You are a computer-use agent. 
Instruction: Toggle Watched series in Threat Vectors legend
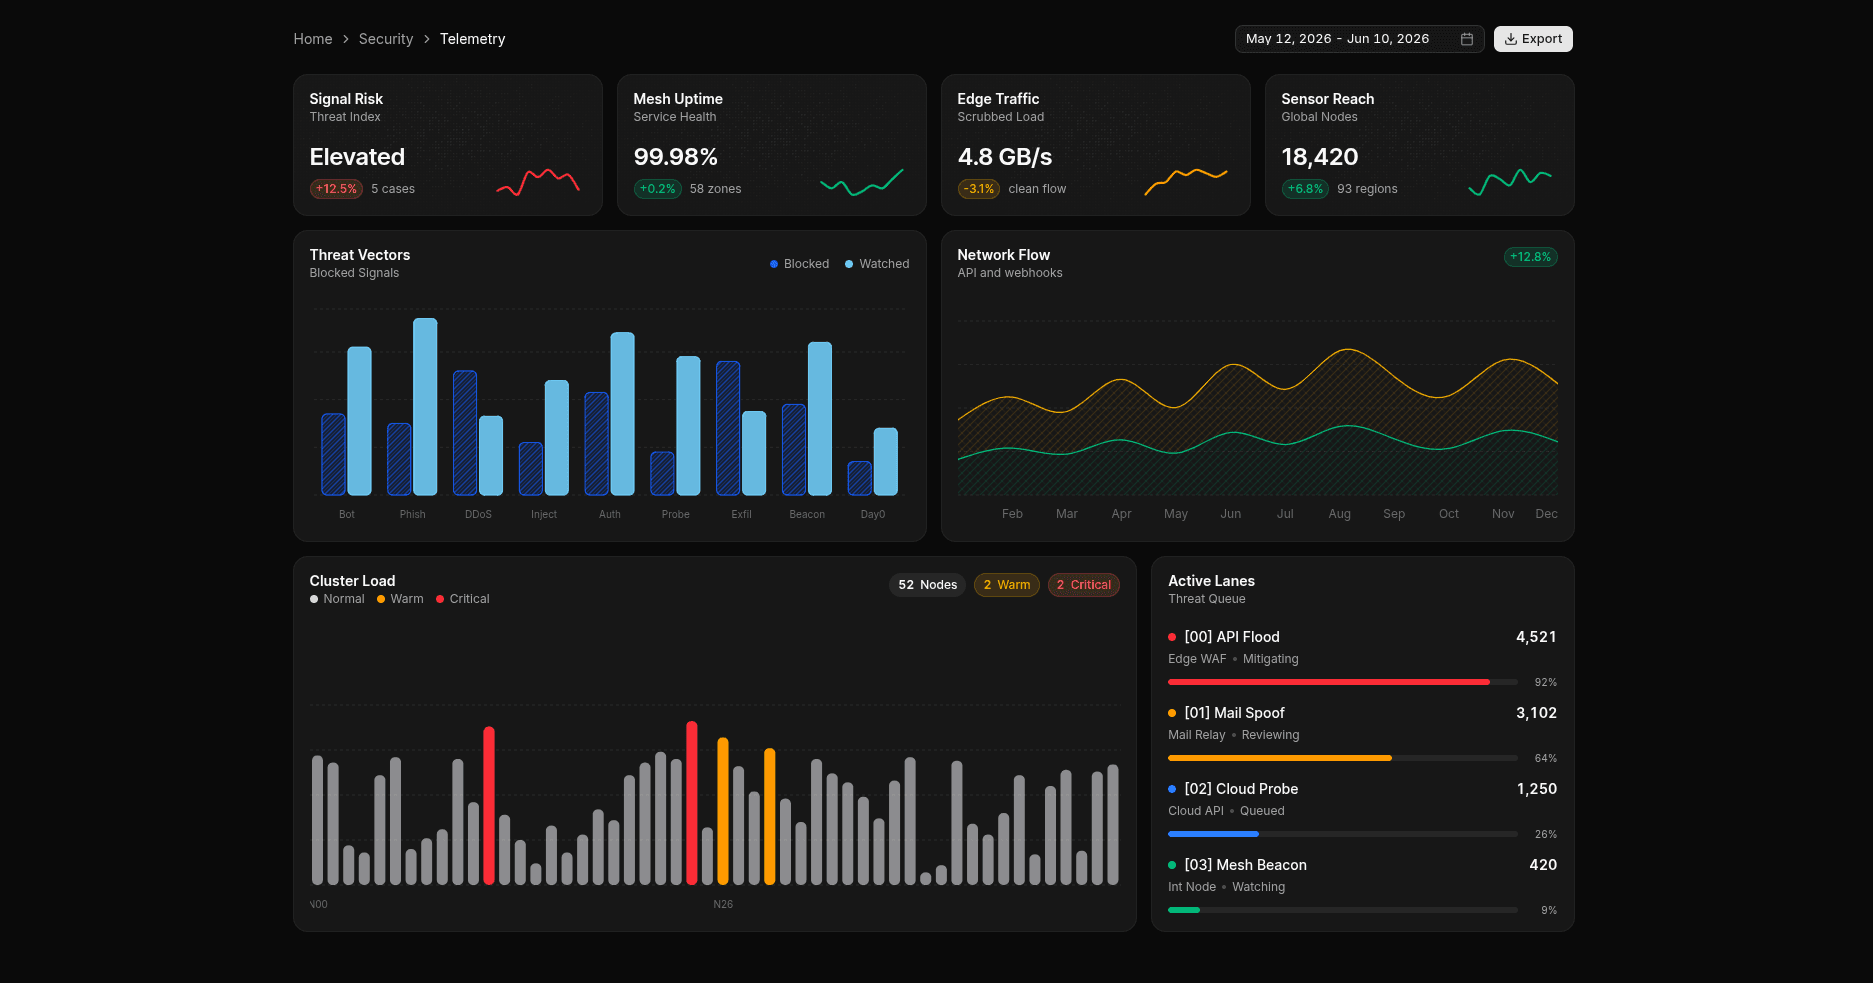(877, 264)
